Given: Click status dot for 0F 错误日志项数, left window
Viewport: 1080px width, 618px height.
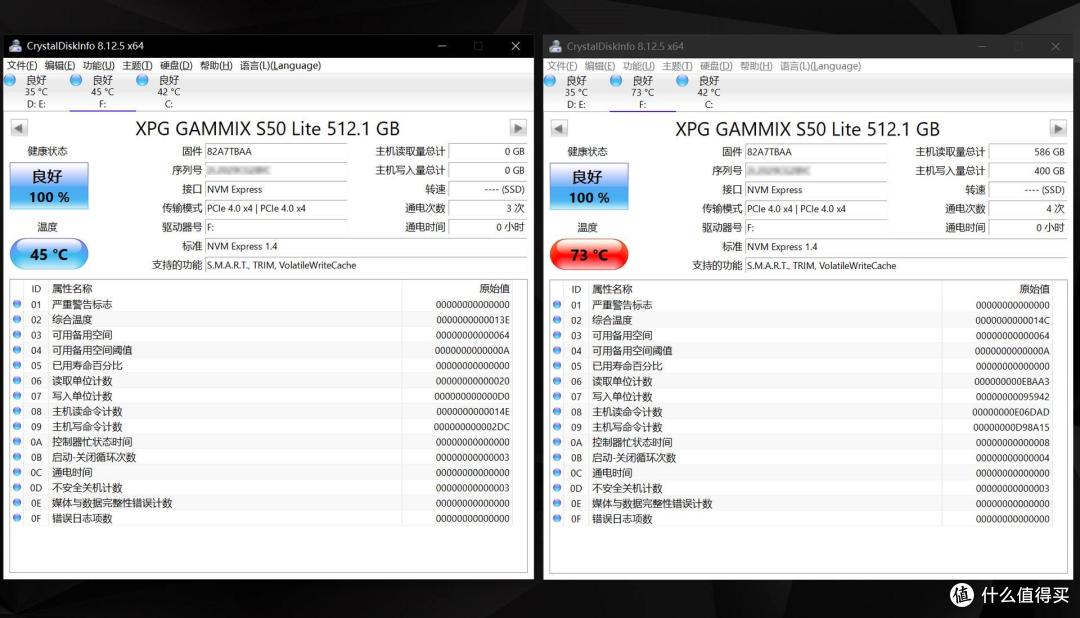Looking at the screenshot, I should 17,517.
